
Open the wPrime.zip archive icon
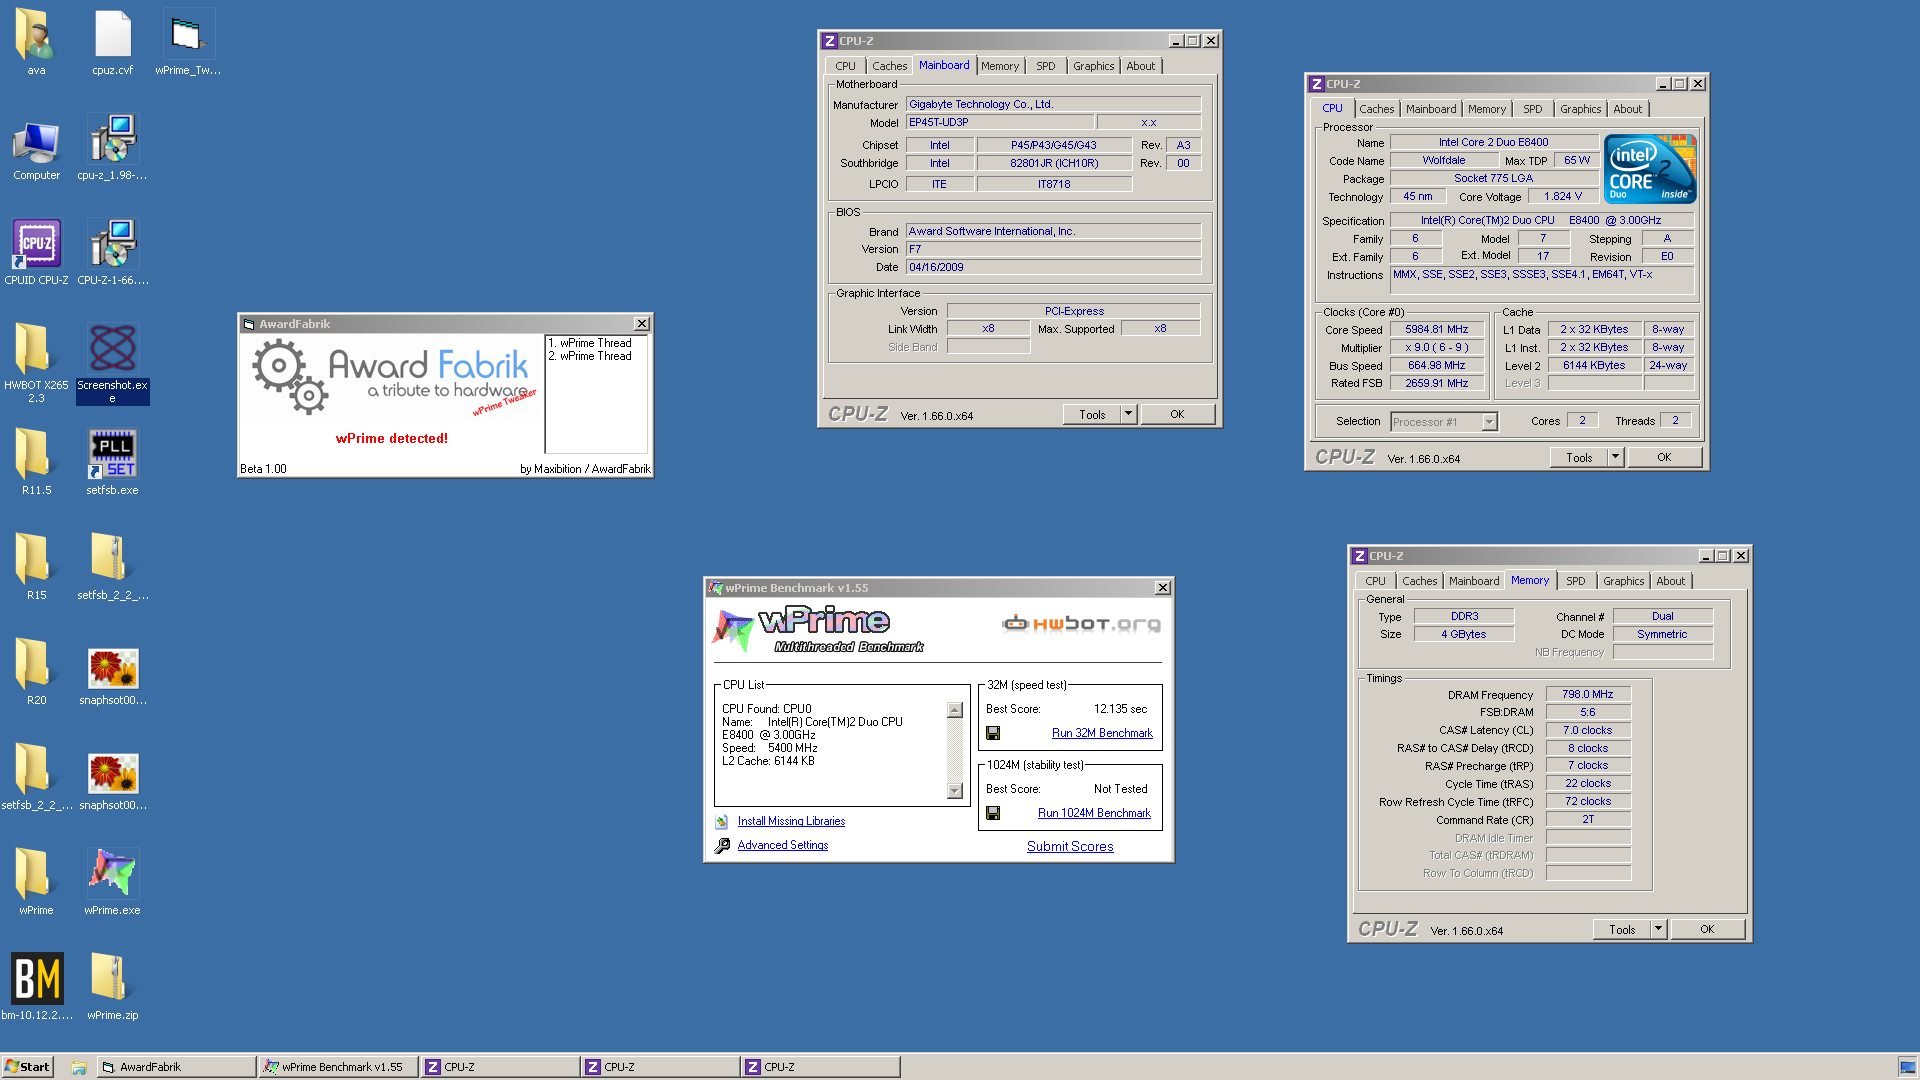[x=112, y=987]
